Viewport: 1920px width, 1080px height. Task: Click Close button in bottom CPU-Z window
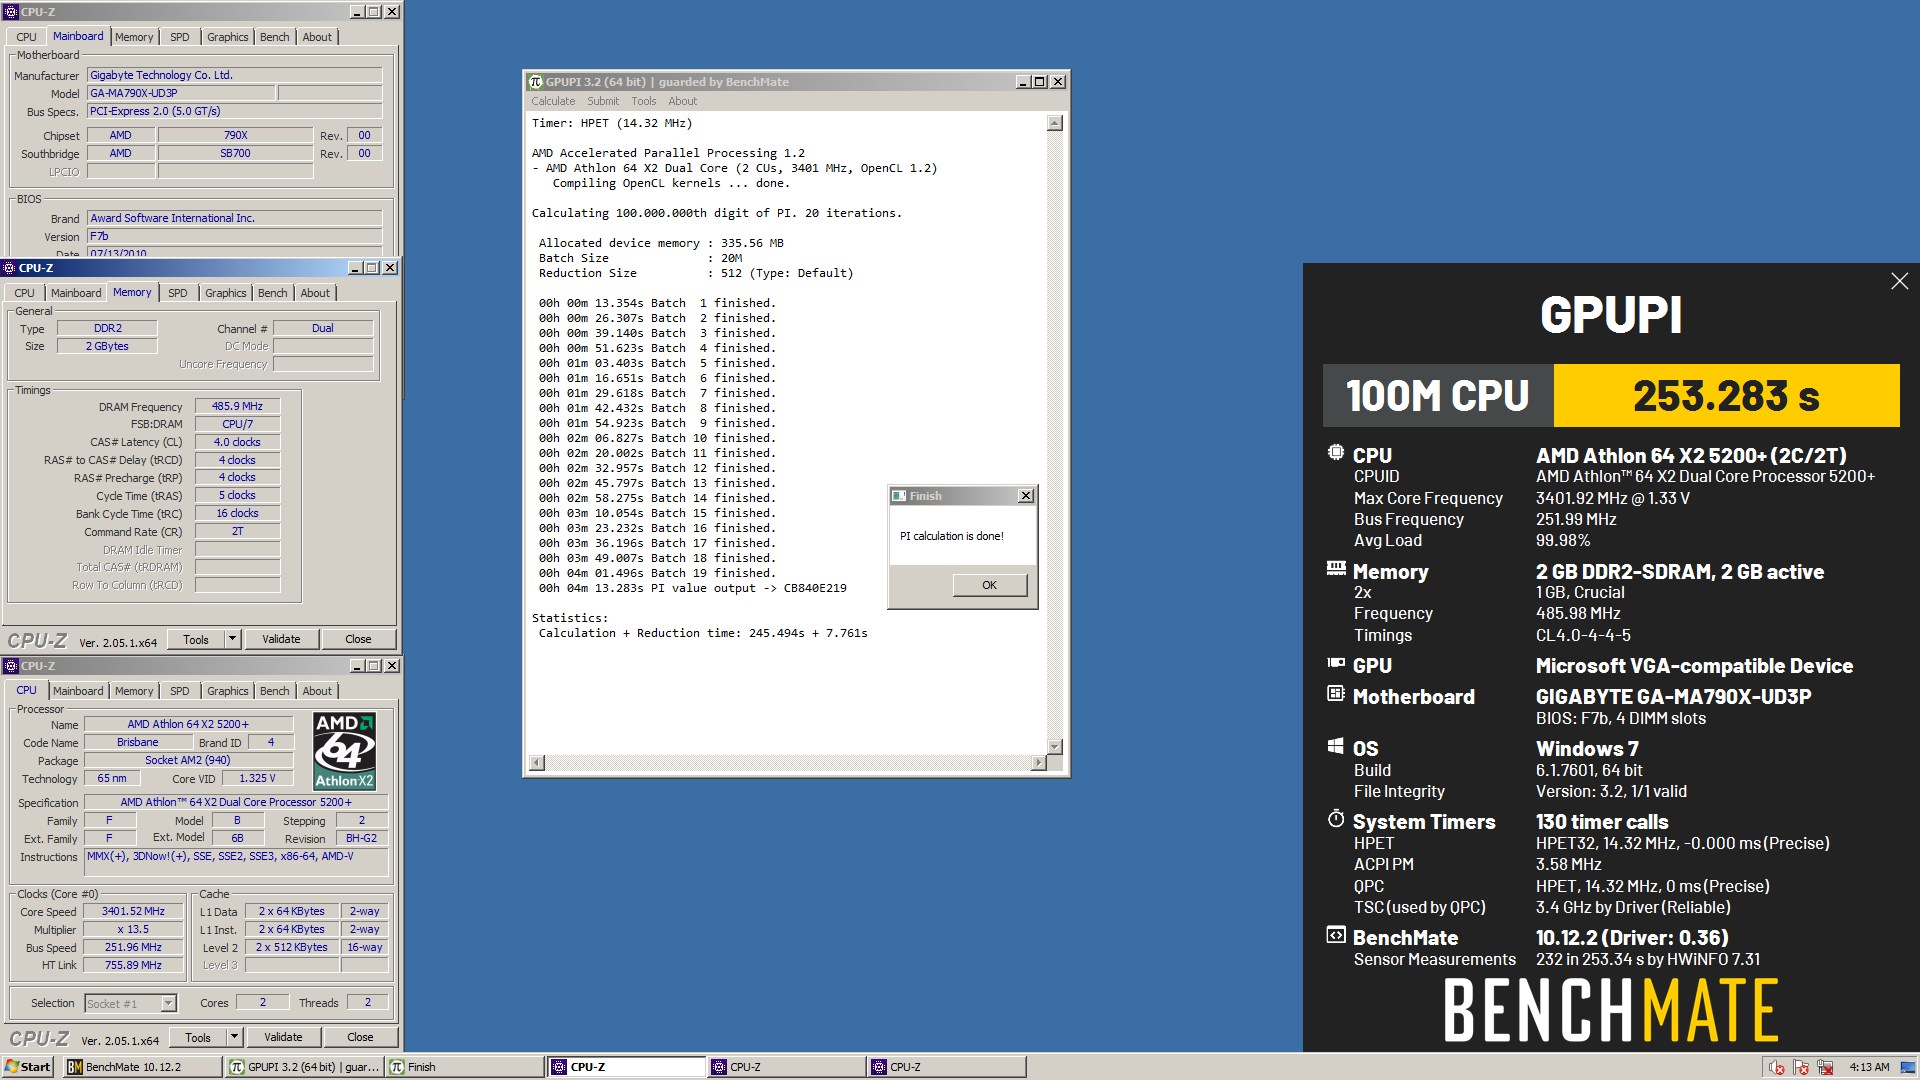(360, 1037)
